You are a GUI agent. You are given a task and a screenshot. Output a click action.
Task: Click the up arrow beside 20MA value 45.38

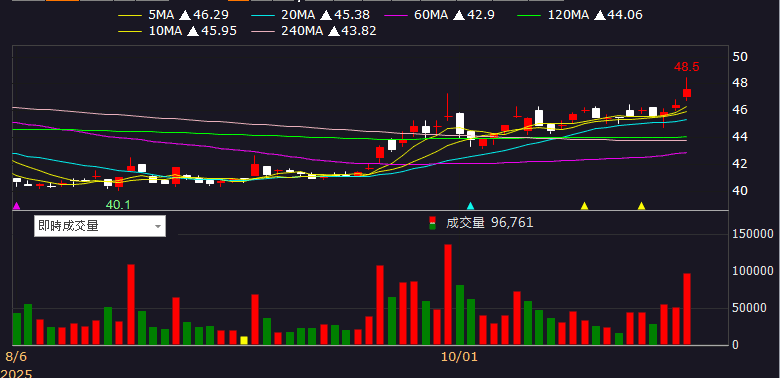coord(326,15)
